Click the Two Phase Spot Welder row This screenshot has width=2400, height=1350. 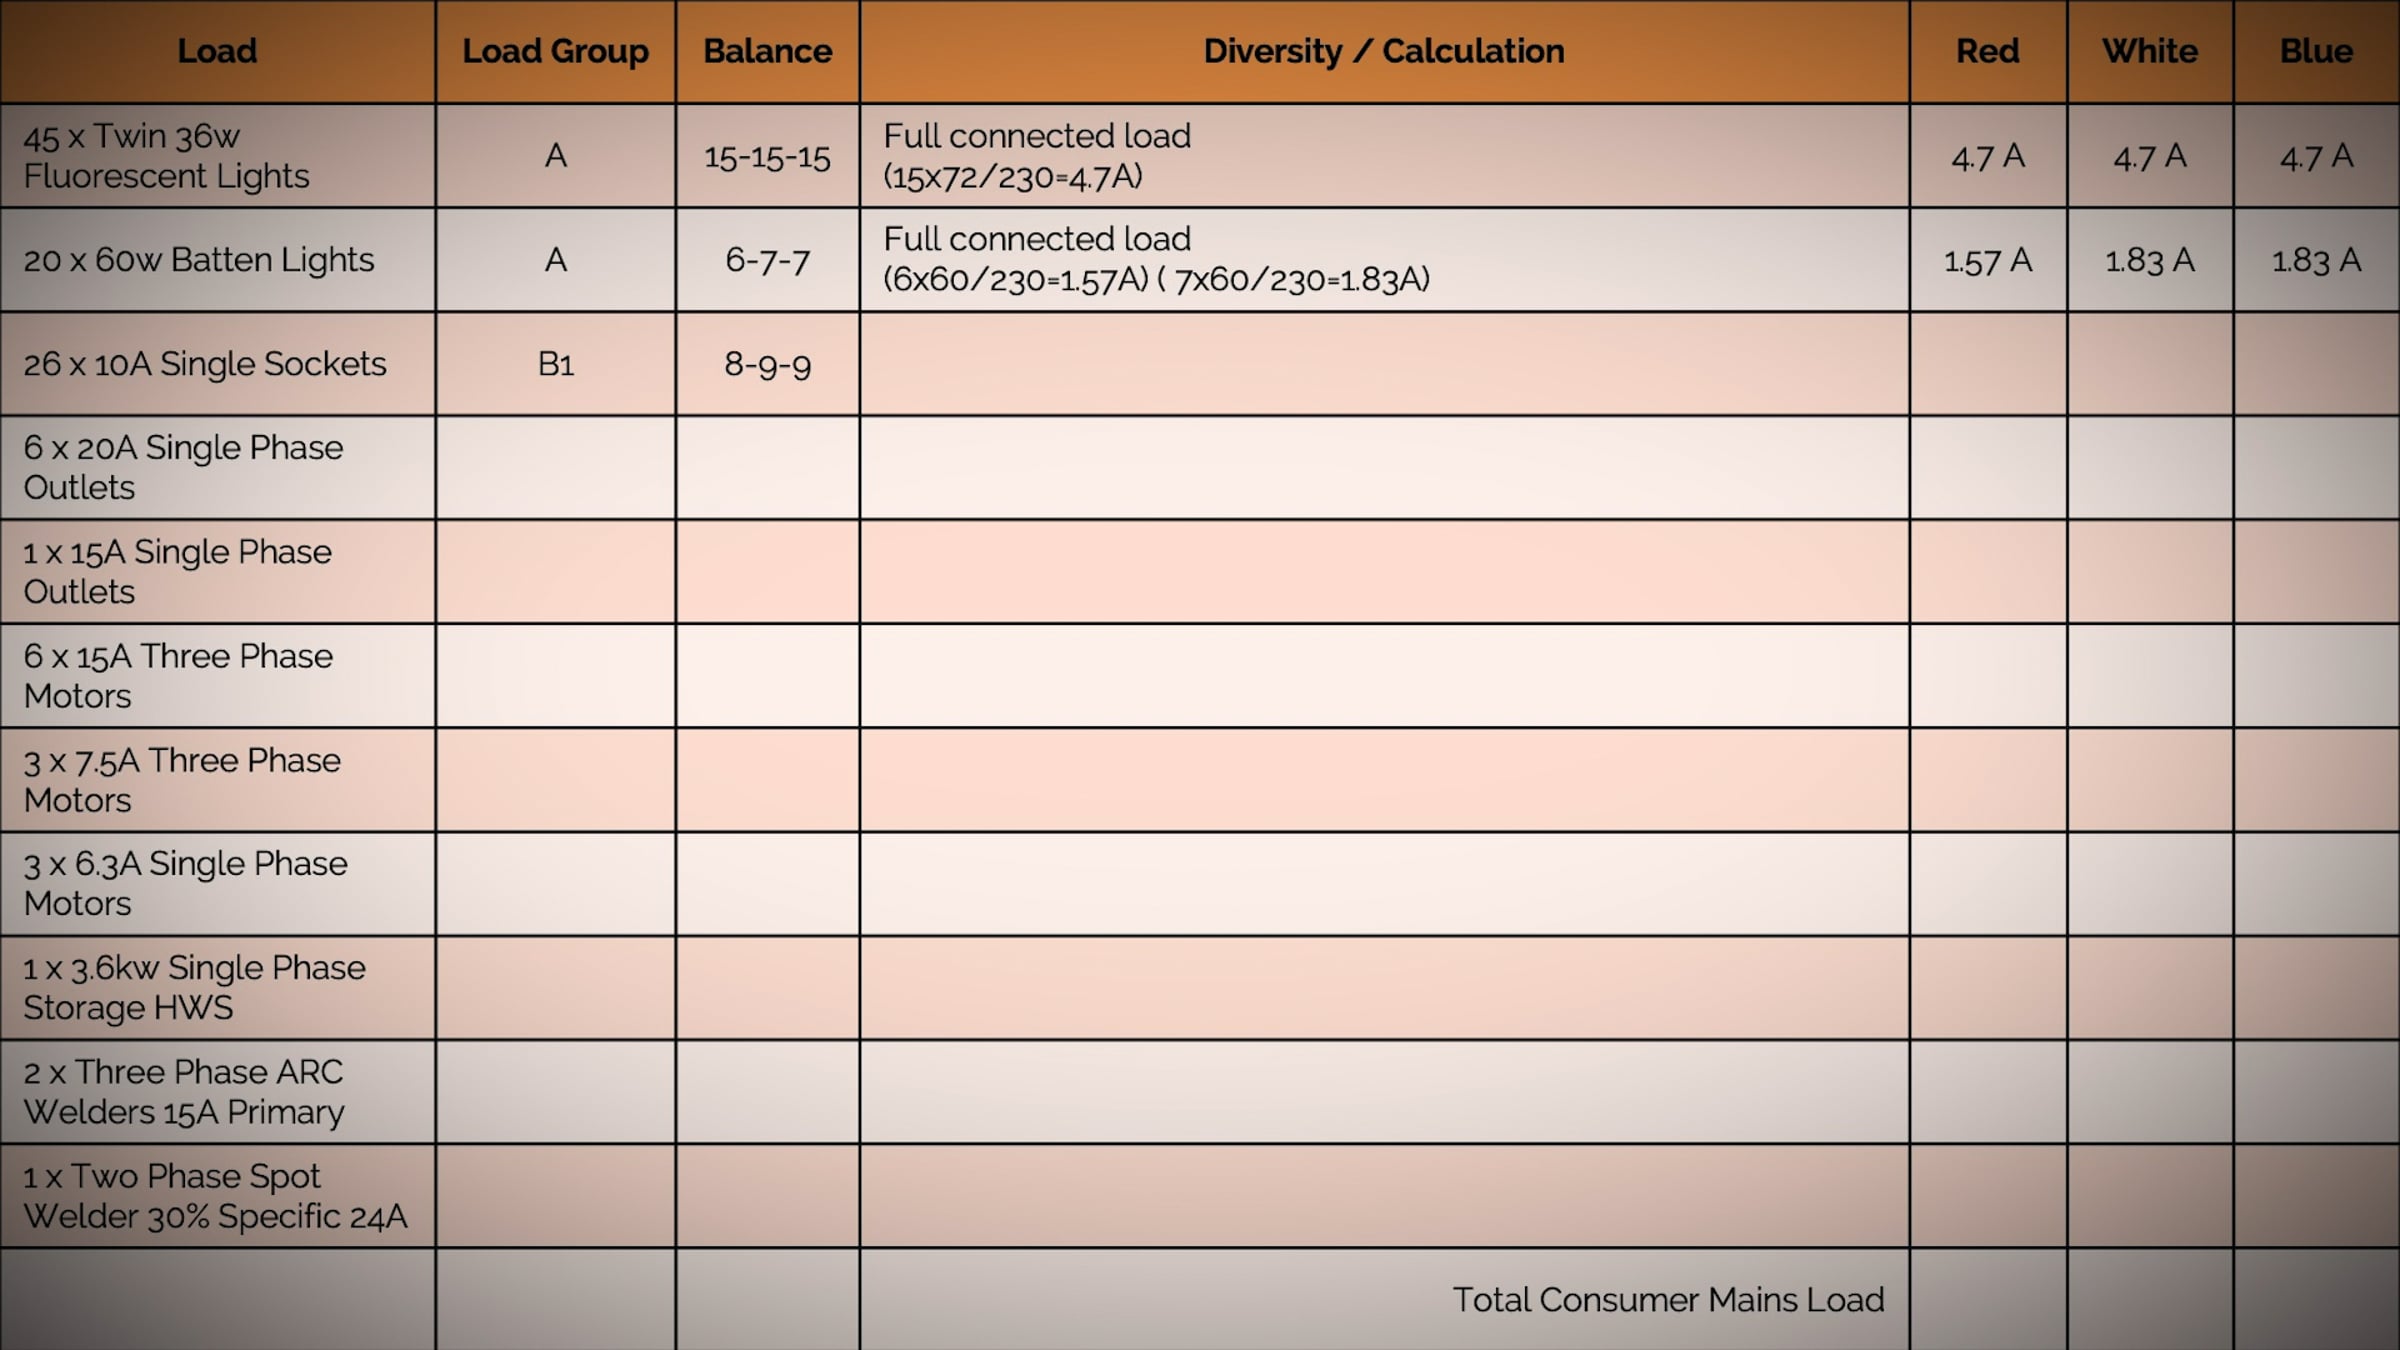(x=218, y=1197)
